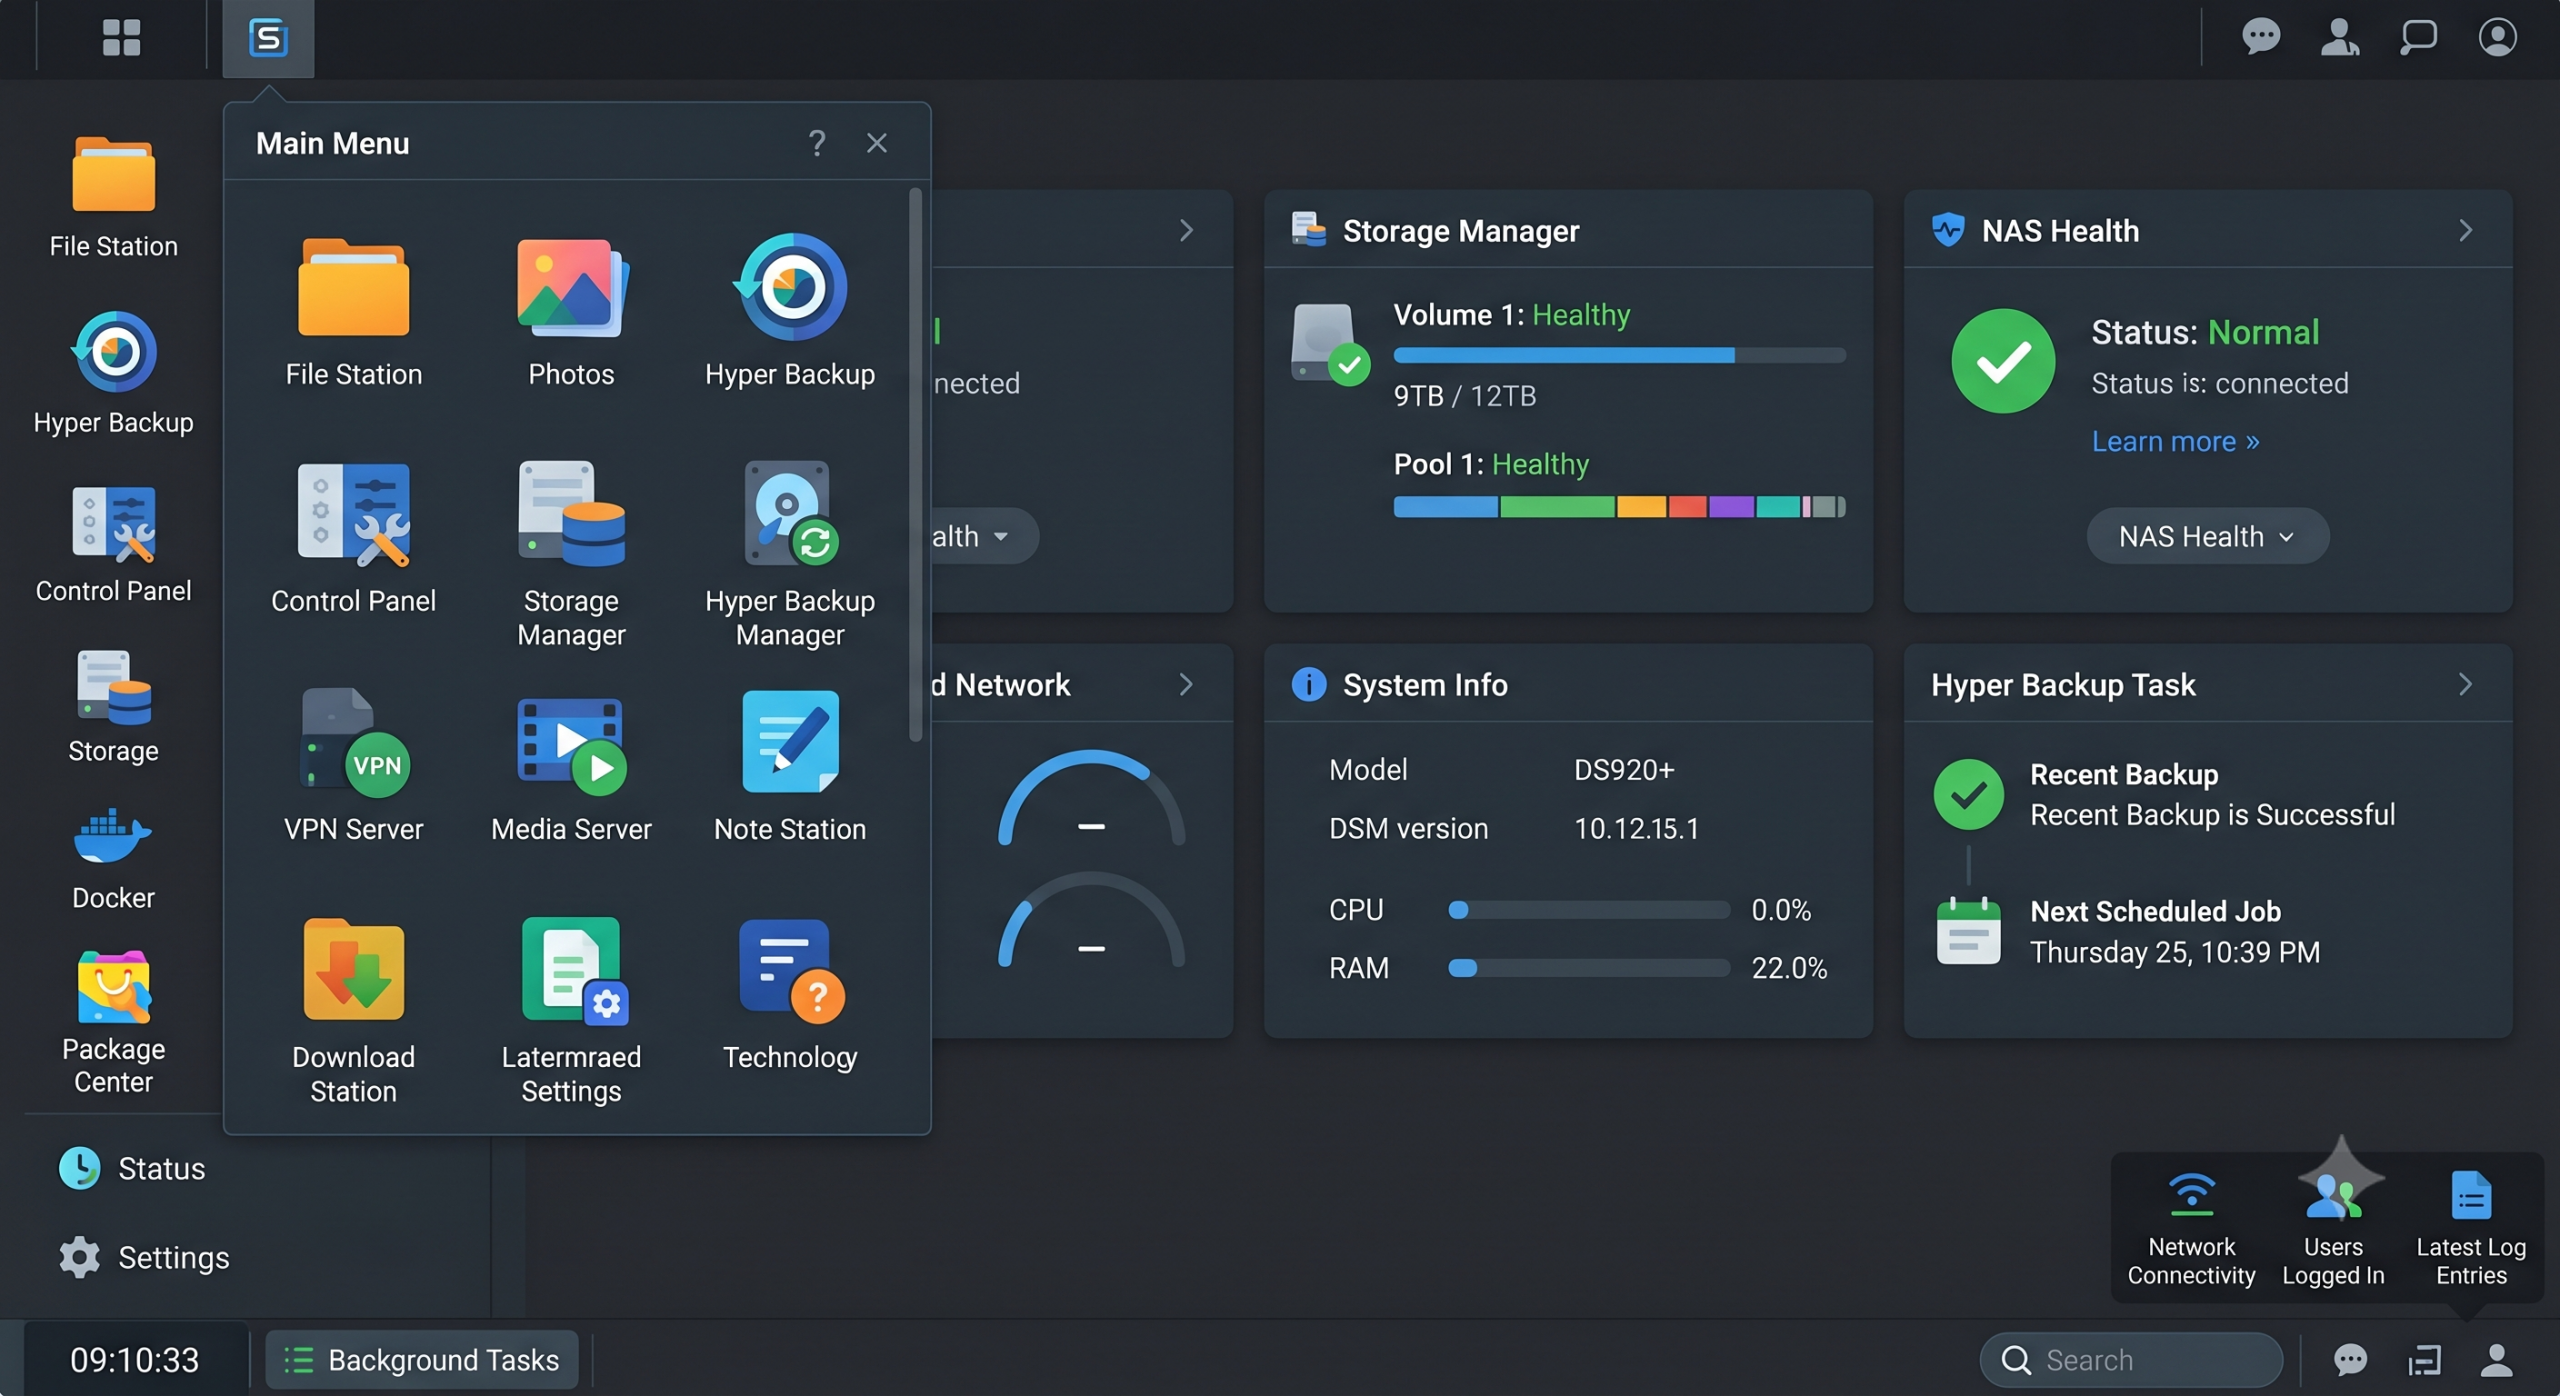2560x1396 pixels.
Task: Expand the NAS Health widget chevron
Action: point(2466,231)
